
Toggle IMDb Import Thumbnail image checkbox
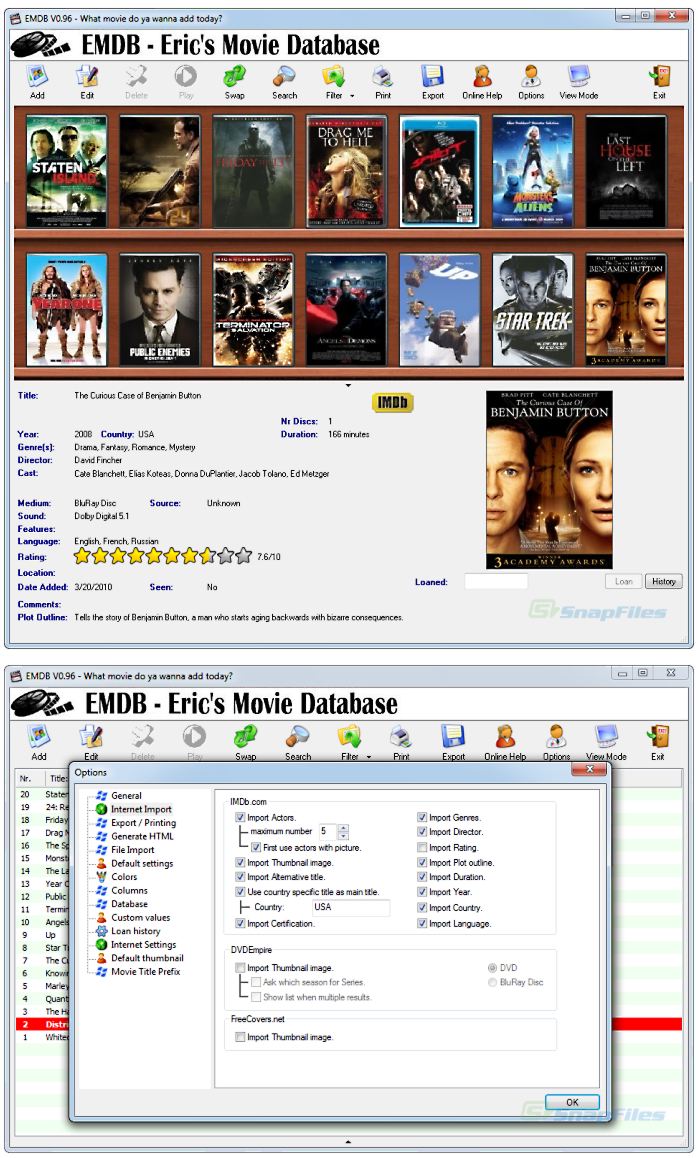pyautogui.click(x=240, y=863)
